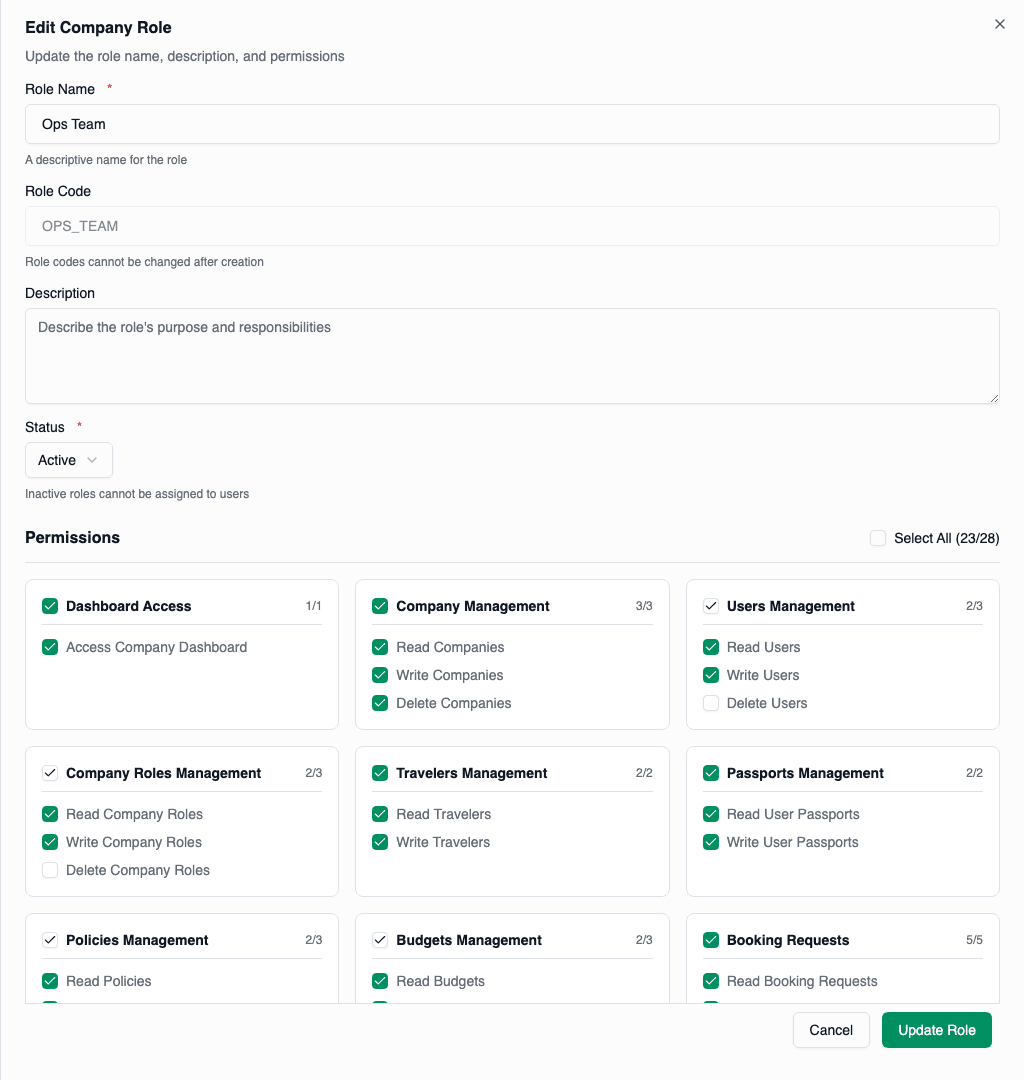Image resolution: width=1024 pixels, height=1080 pixels.
Task: Disable the Read Booking Requests permission
Action: [x=710, y=981]
